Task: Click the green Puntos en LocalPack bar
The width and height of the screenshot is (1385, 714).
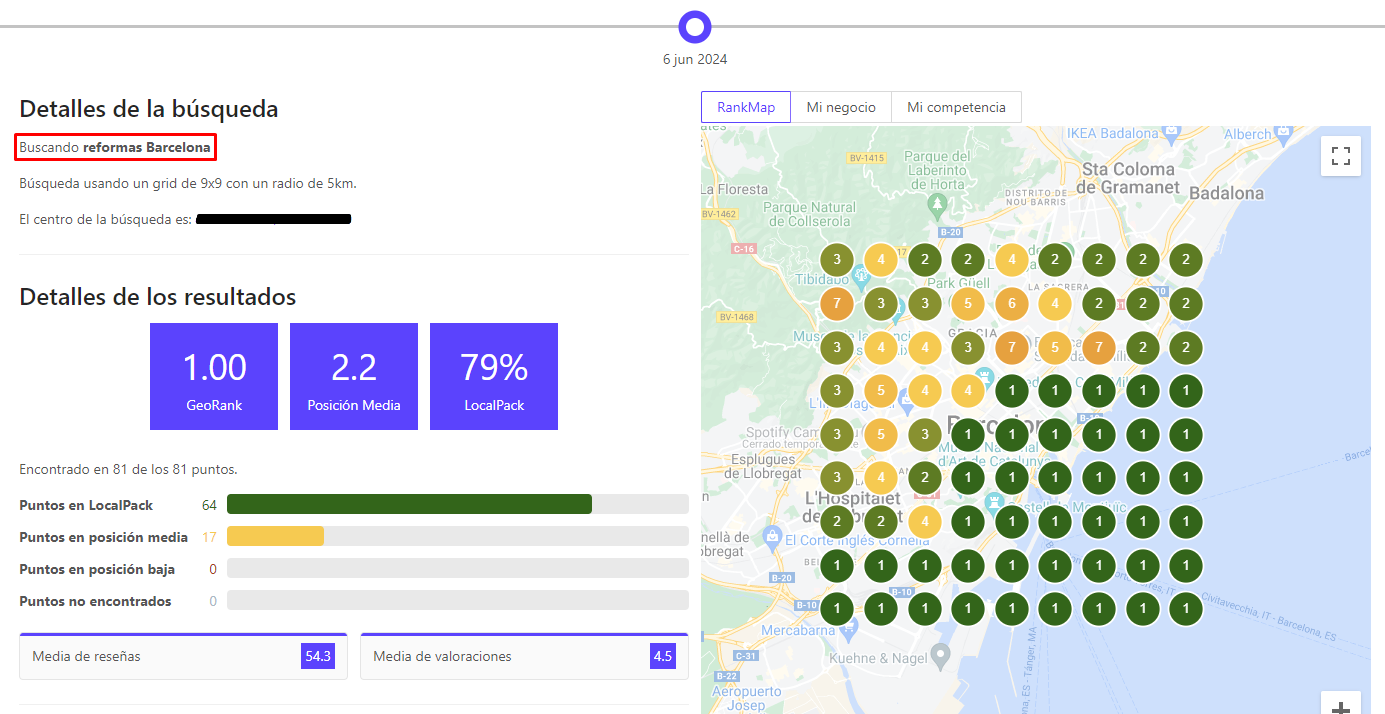Action: click(x=409, y=504)
